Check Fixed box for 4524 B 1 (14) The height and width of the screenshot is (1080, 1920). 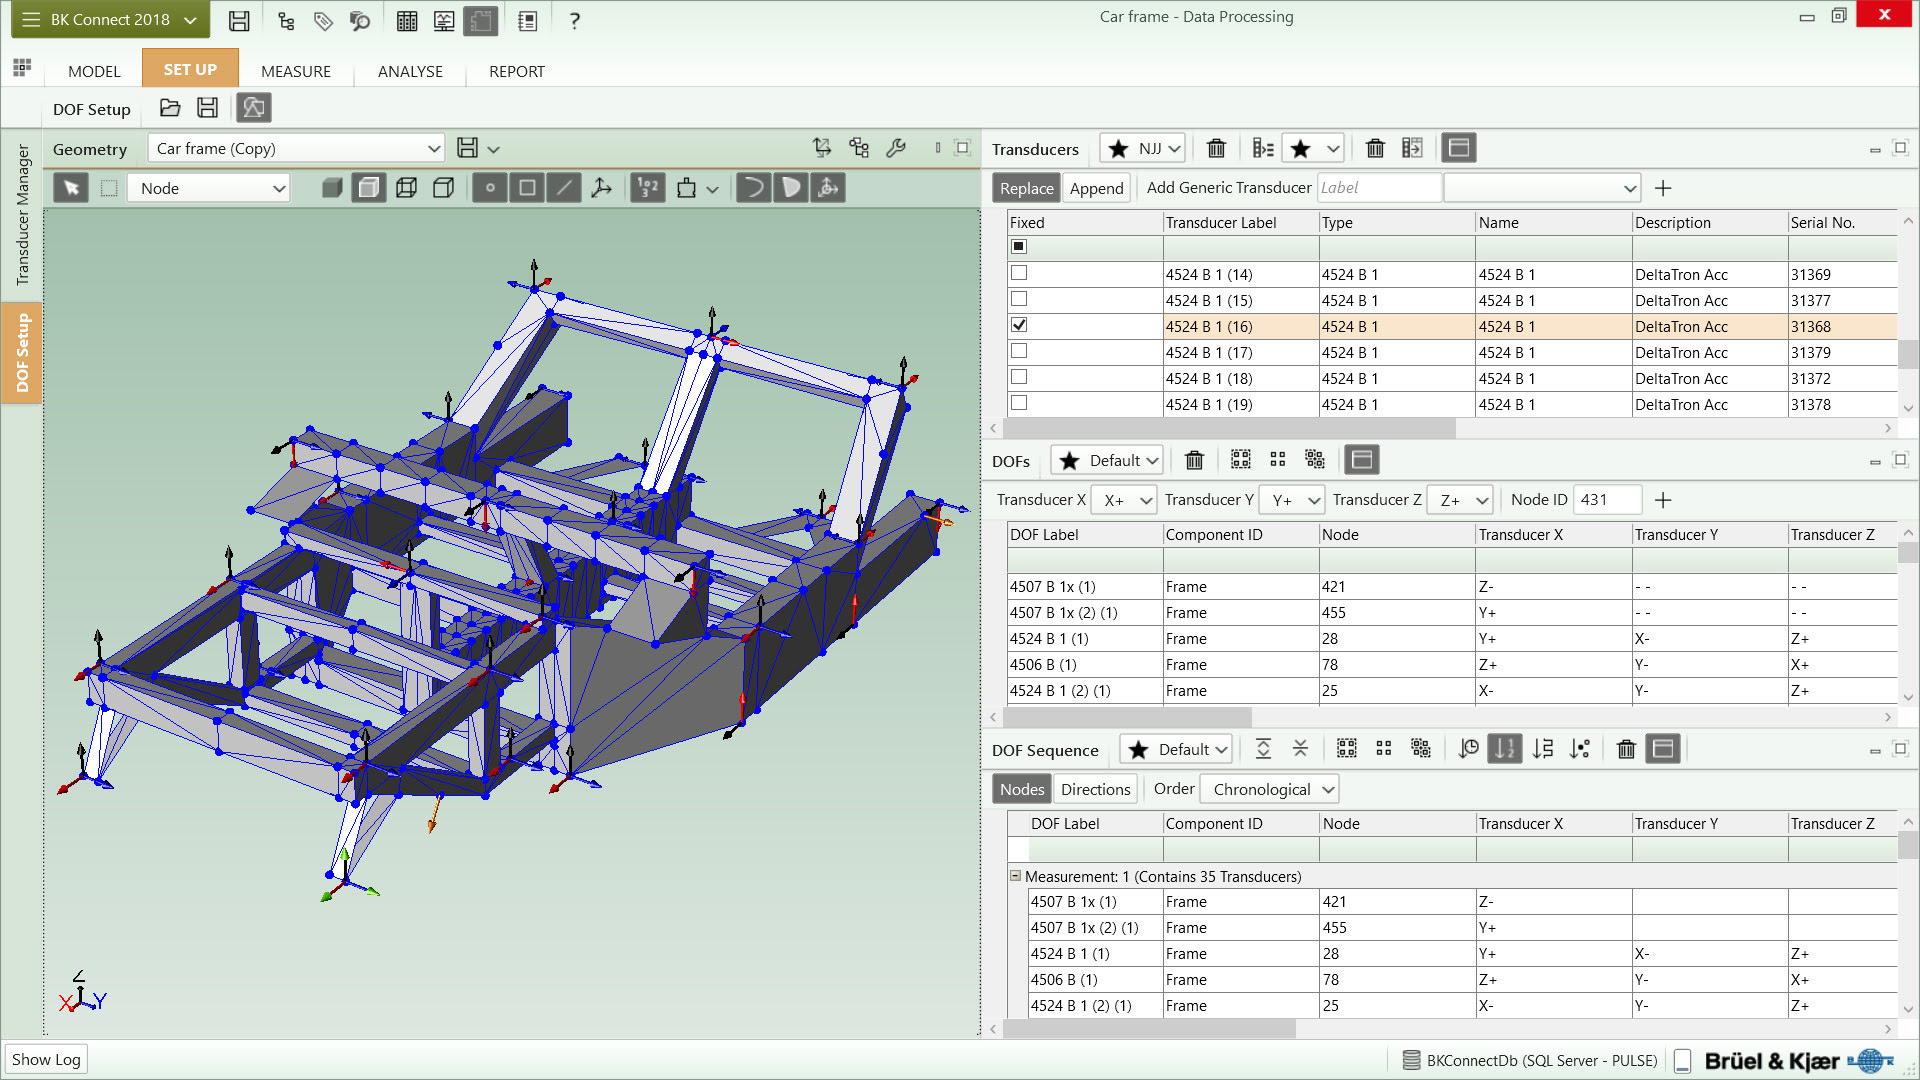[1019, 273]
